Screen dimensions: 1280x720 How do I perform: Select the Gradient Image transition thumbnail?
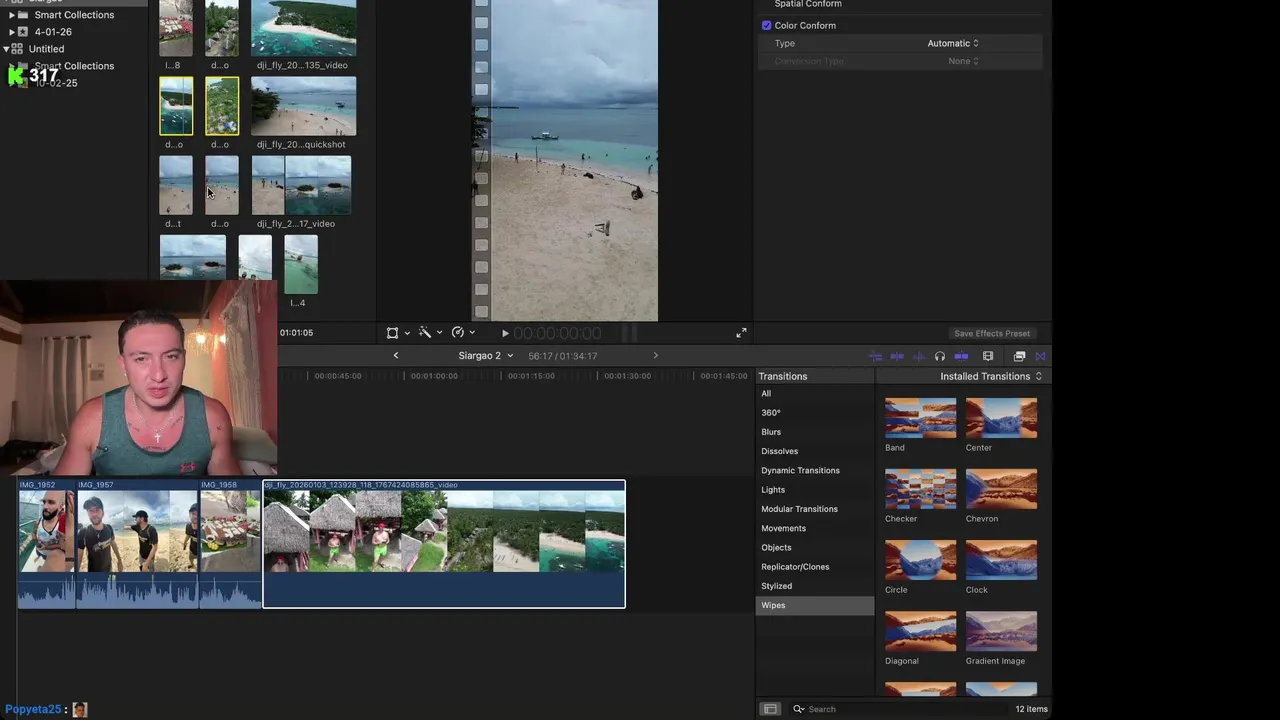coord(1001,631)
